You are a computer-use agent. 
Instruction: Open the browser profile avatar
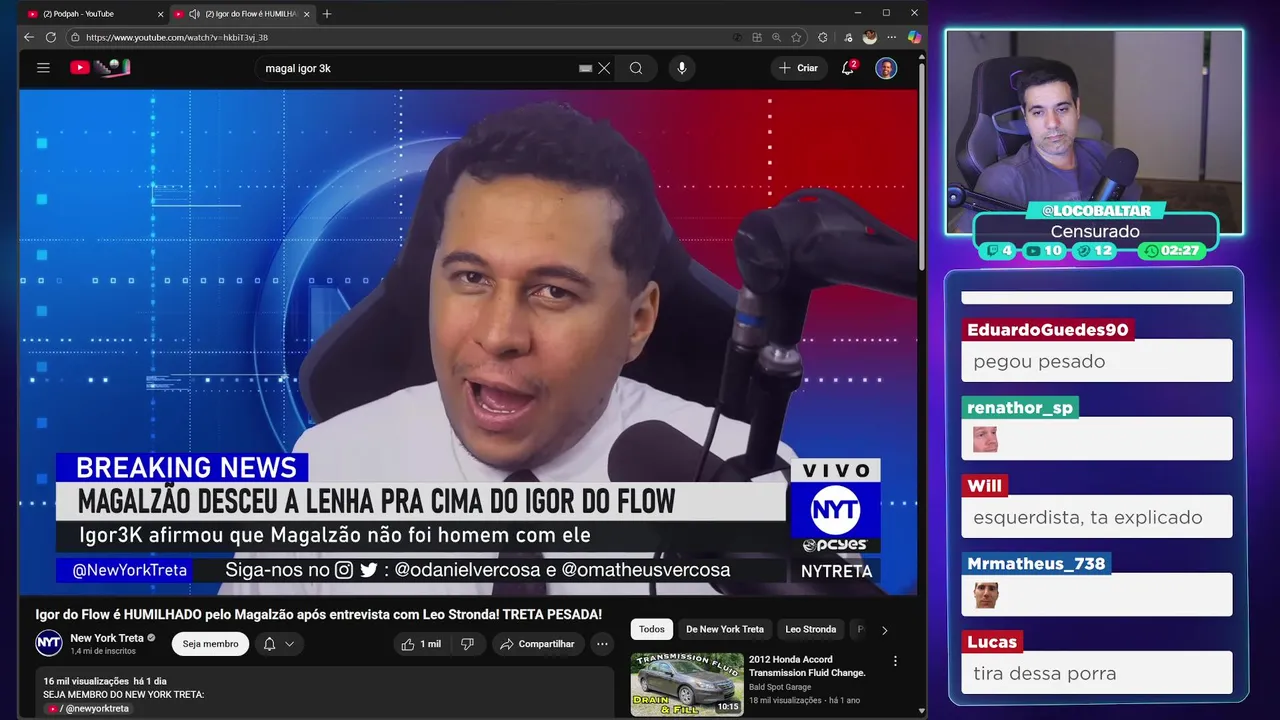870,37
